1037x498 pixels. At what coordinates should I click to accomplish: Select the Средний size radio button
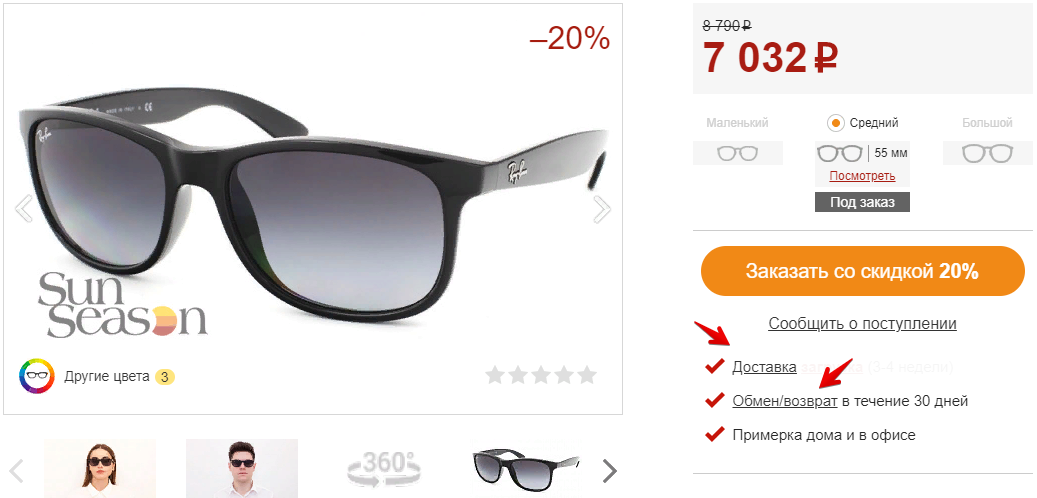pyautogui.click(x=836, y=123)
